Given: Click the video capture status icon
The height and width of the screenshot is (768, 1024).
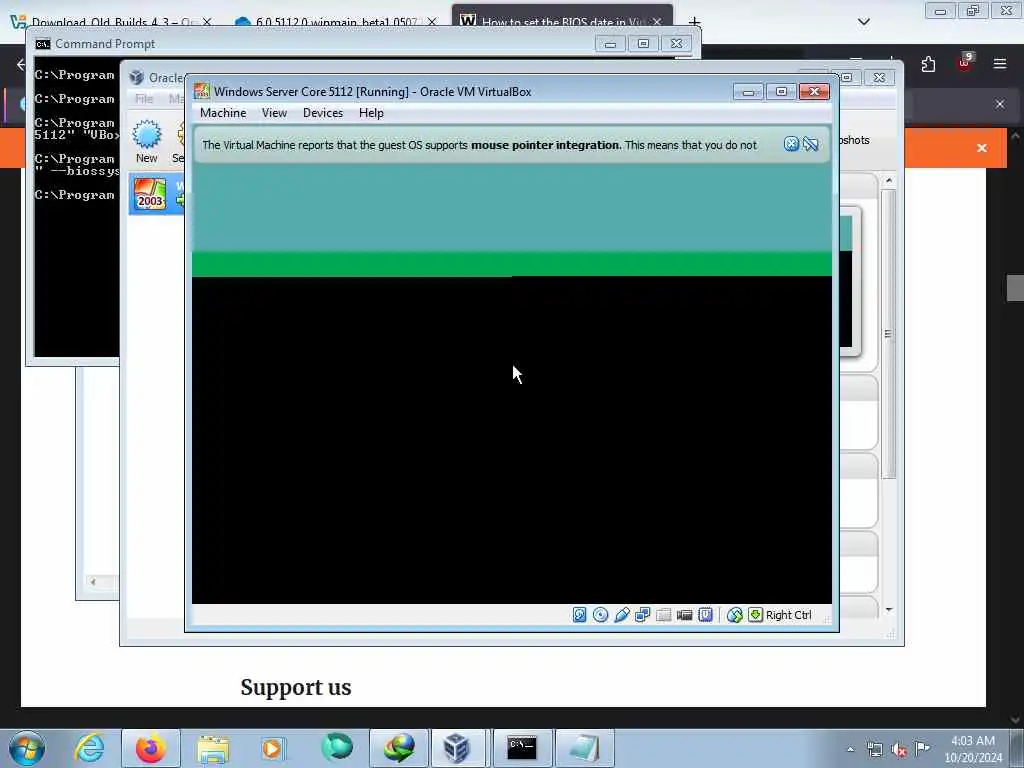Looking at the screenshot, I should tap(684, 615).
